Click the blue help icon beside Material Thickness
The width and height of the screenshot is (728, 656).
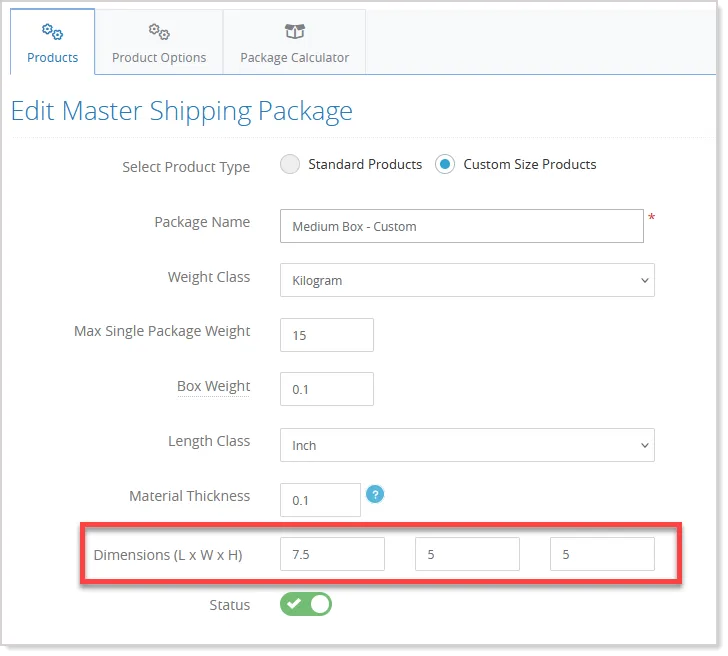(x=375, y=494)
